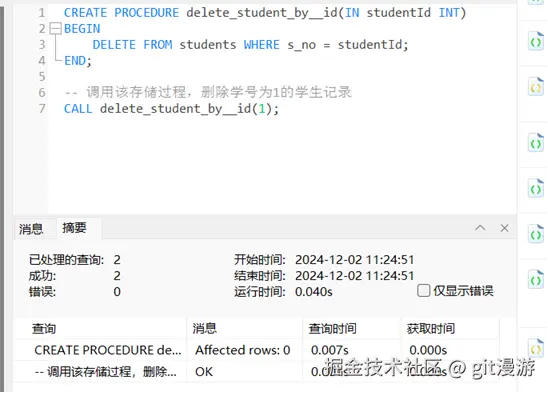The image size is (548, 393).
Task: Click line number 7 in the gutter
Action: (42, 109)
